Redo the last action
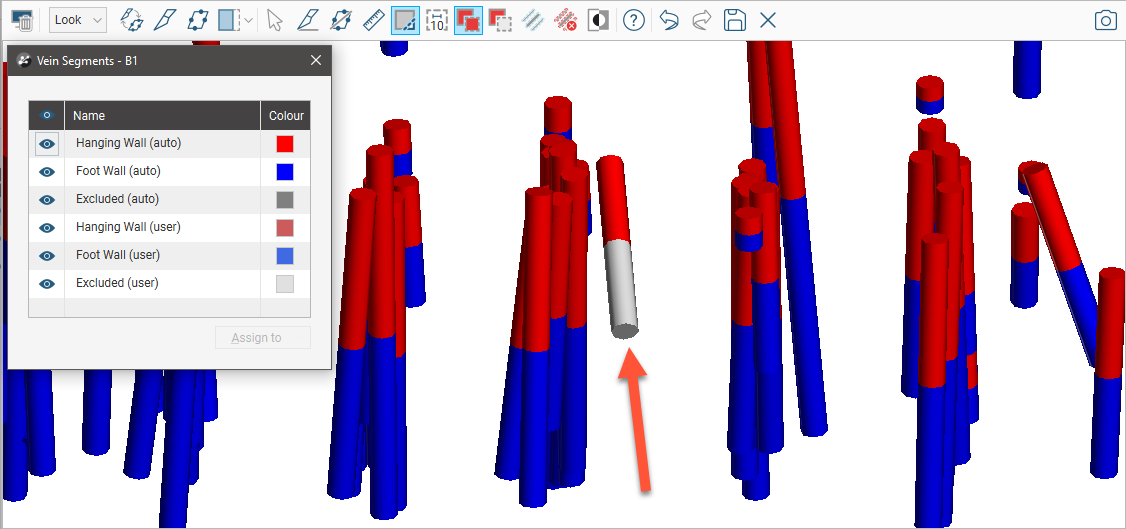This screenshot has width=1126, height=529. point(702,20)
